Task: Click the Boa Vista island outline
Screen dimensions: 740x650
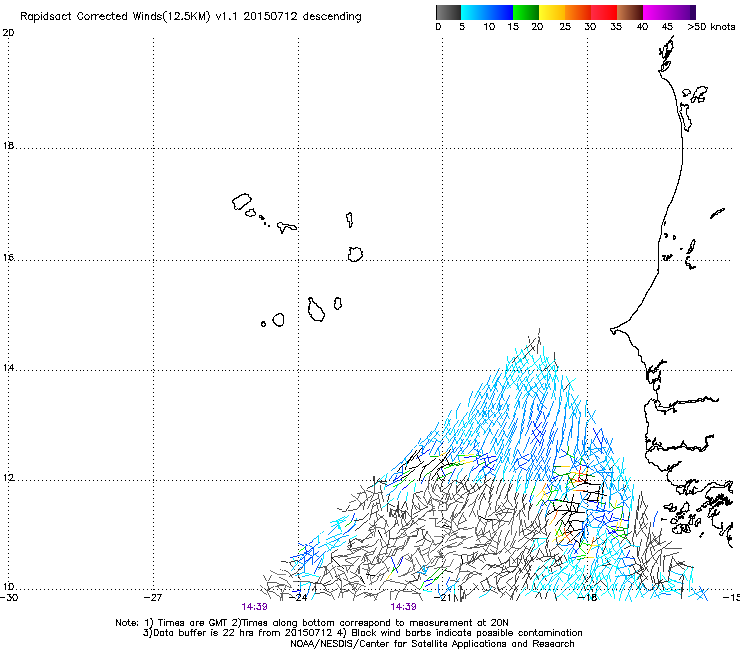Action: (x=355, y=254)
